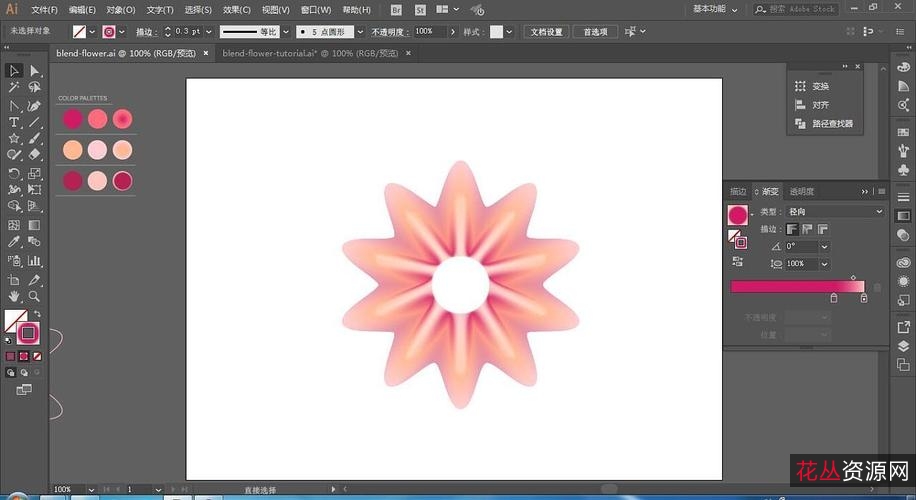Select the Symbol Sprayer tool
The width and height of the screenshot is (916, 500).
coord(13,261)
